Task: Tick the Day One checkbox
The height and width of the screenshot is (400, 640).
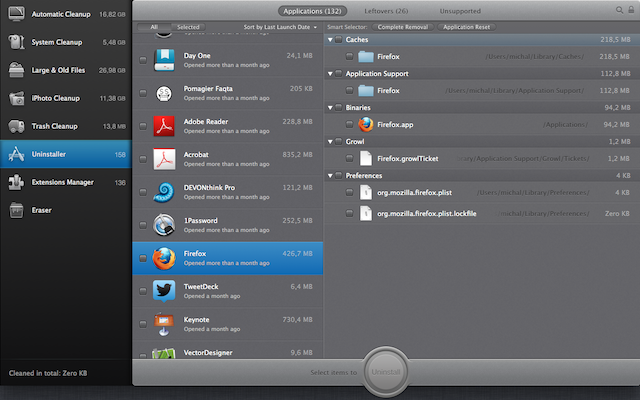Action: (143, 60)
